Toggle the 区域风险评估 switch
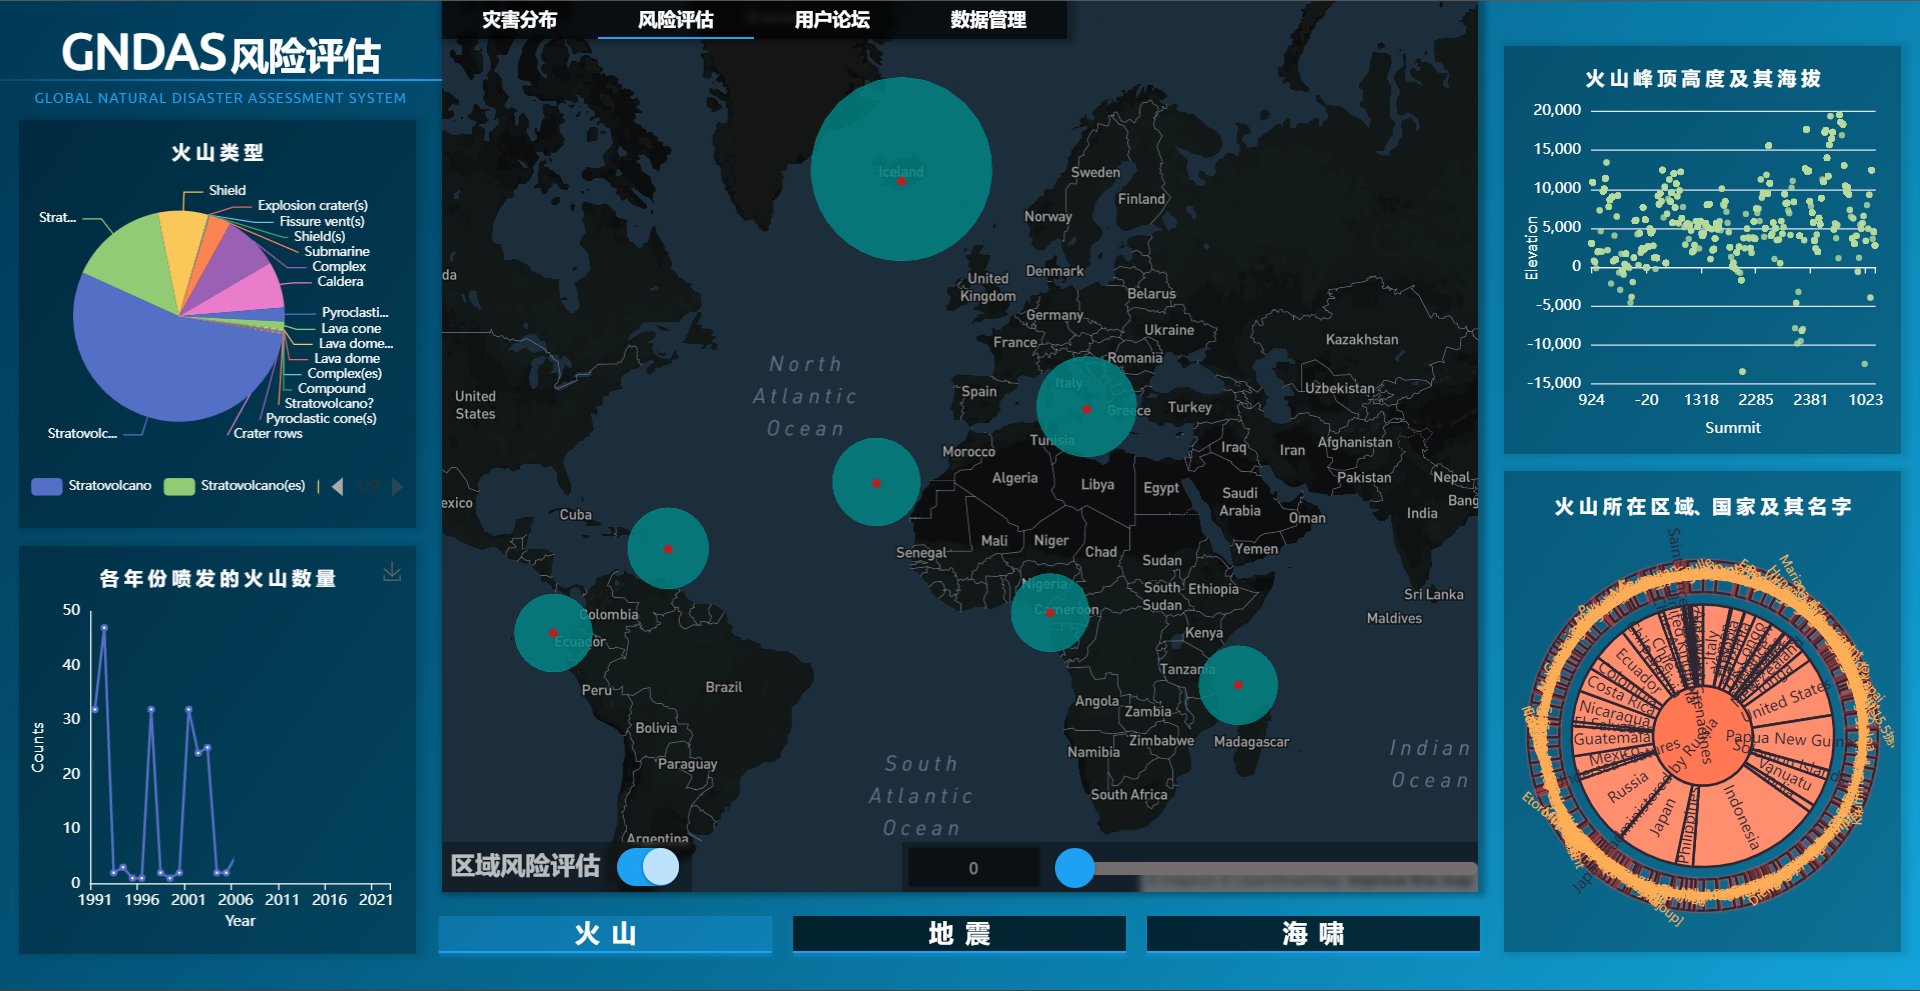Screen dimensions: 1920x991 coord(648,867)
